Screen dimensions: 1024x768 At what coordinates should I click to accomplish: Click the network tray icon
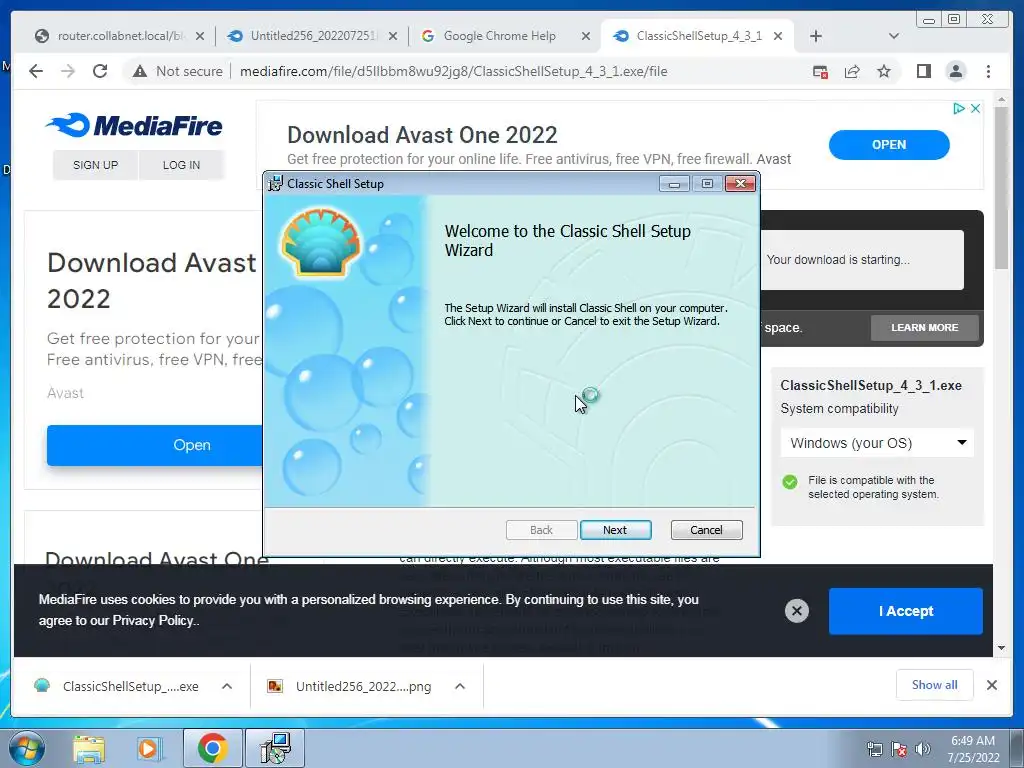(874, 750)
